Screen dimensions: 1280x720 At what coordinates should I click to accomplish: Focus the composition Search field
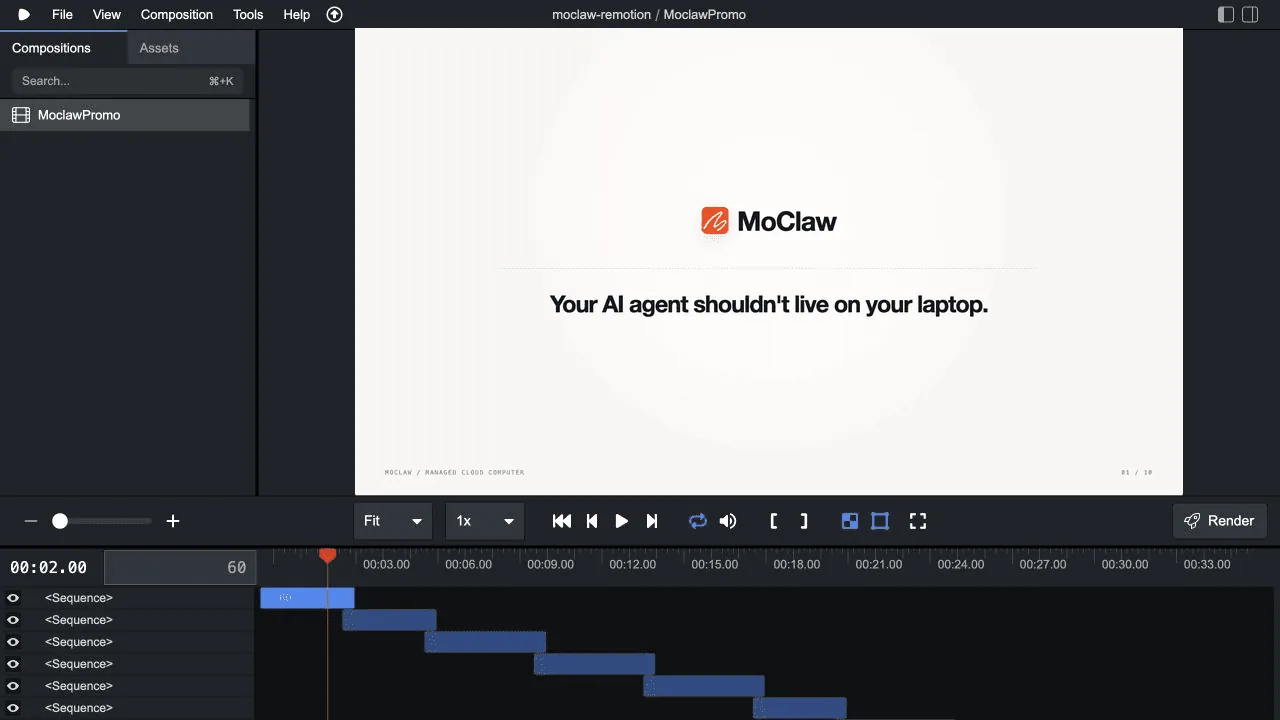(127, 81)
